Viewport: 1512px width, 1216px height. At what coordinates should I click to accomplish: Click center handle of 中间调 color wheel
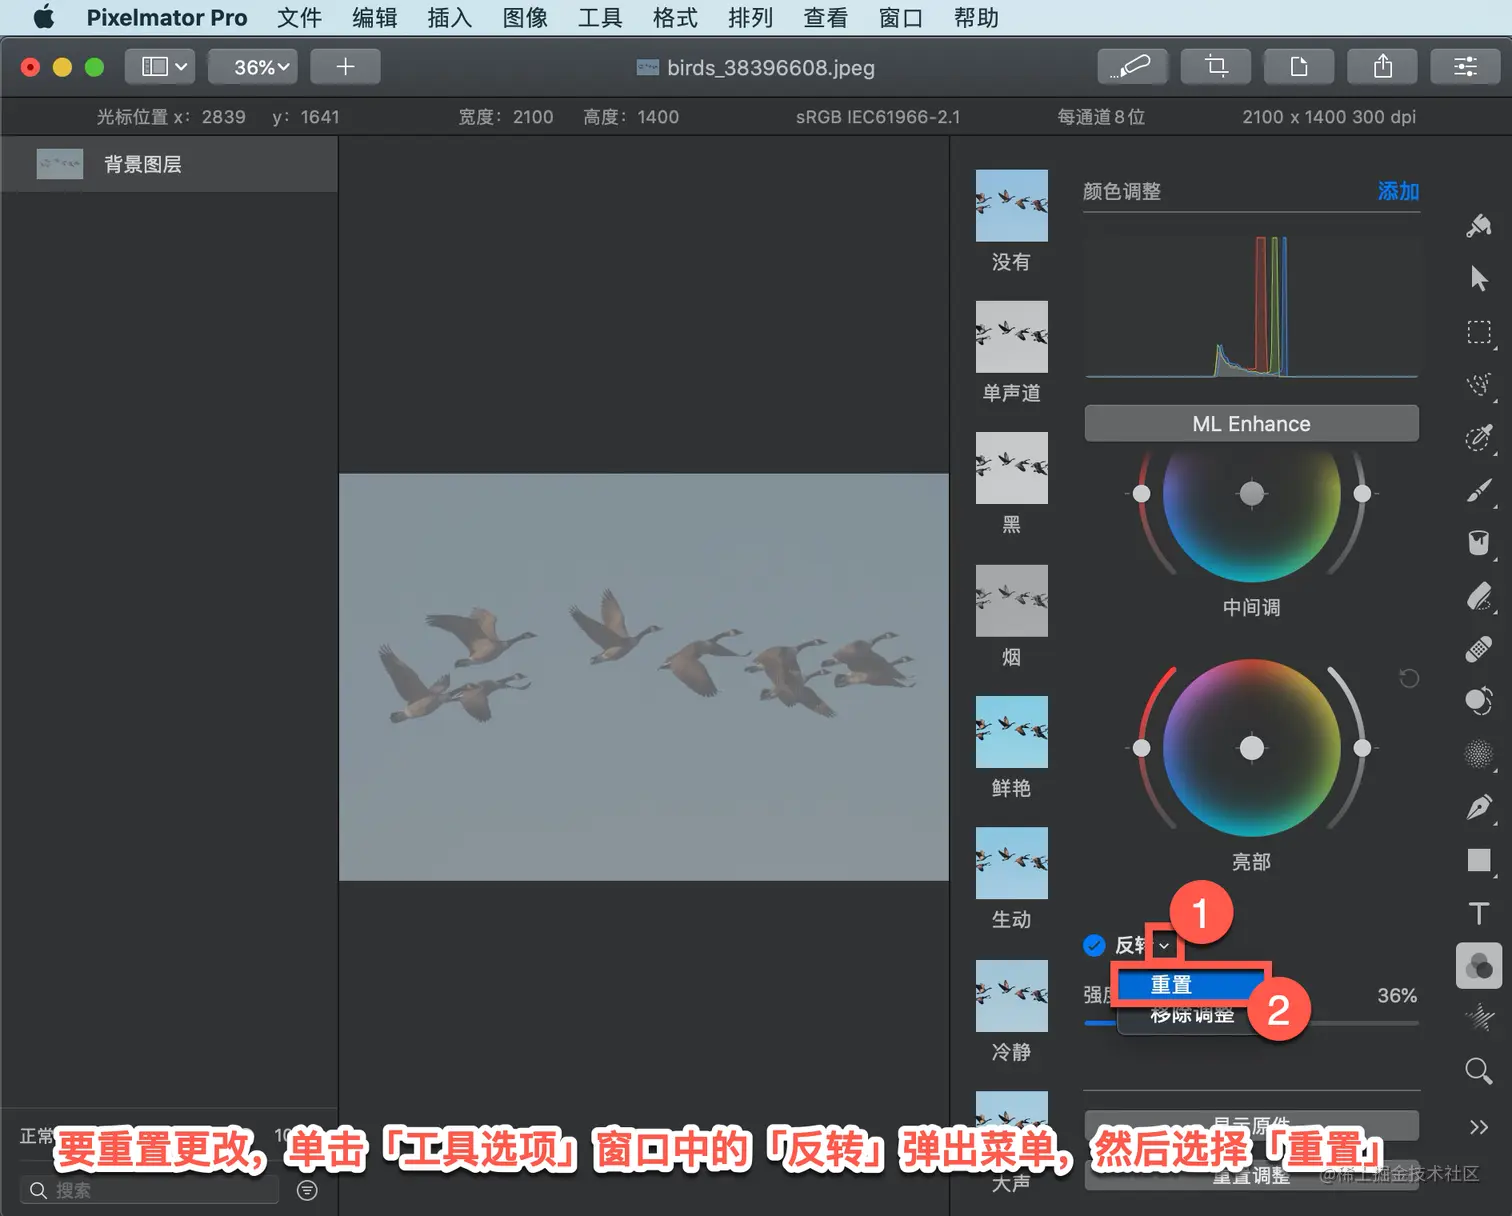1252,493
